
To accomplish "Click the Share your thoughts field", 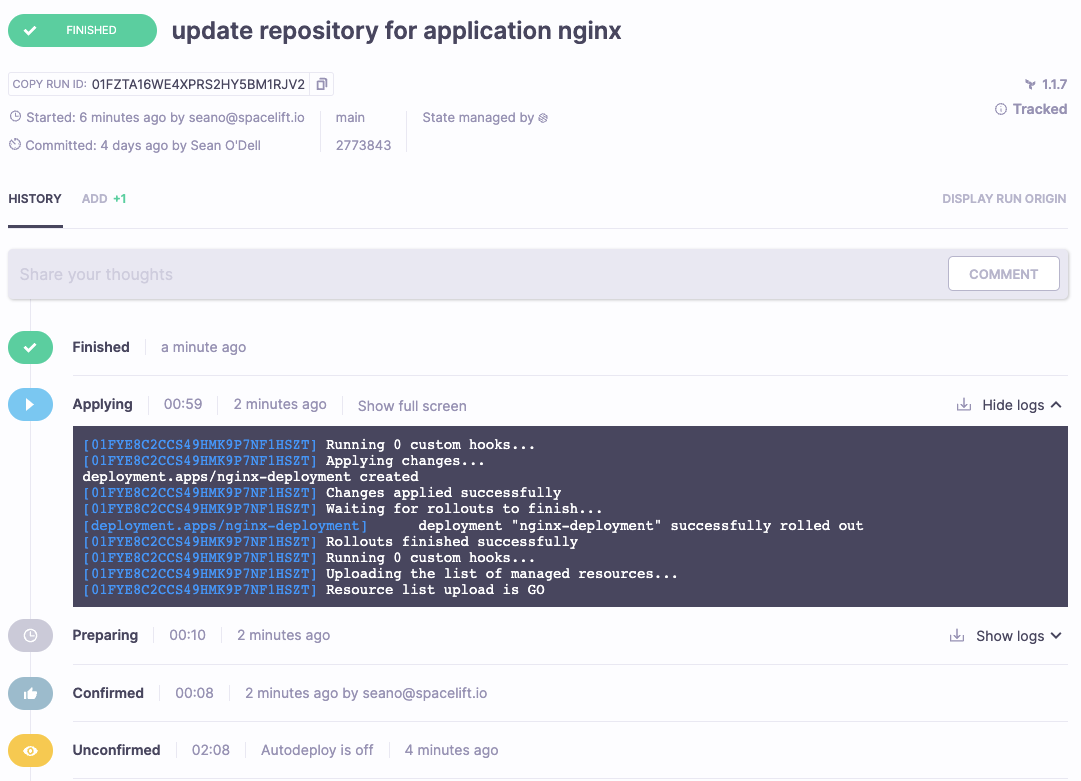I will [x=470, y=274].
